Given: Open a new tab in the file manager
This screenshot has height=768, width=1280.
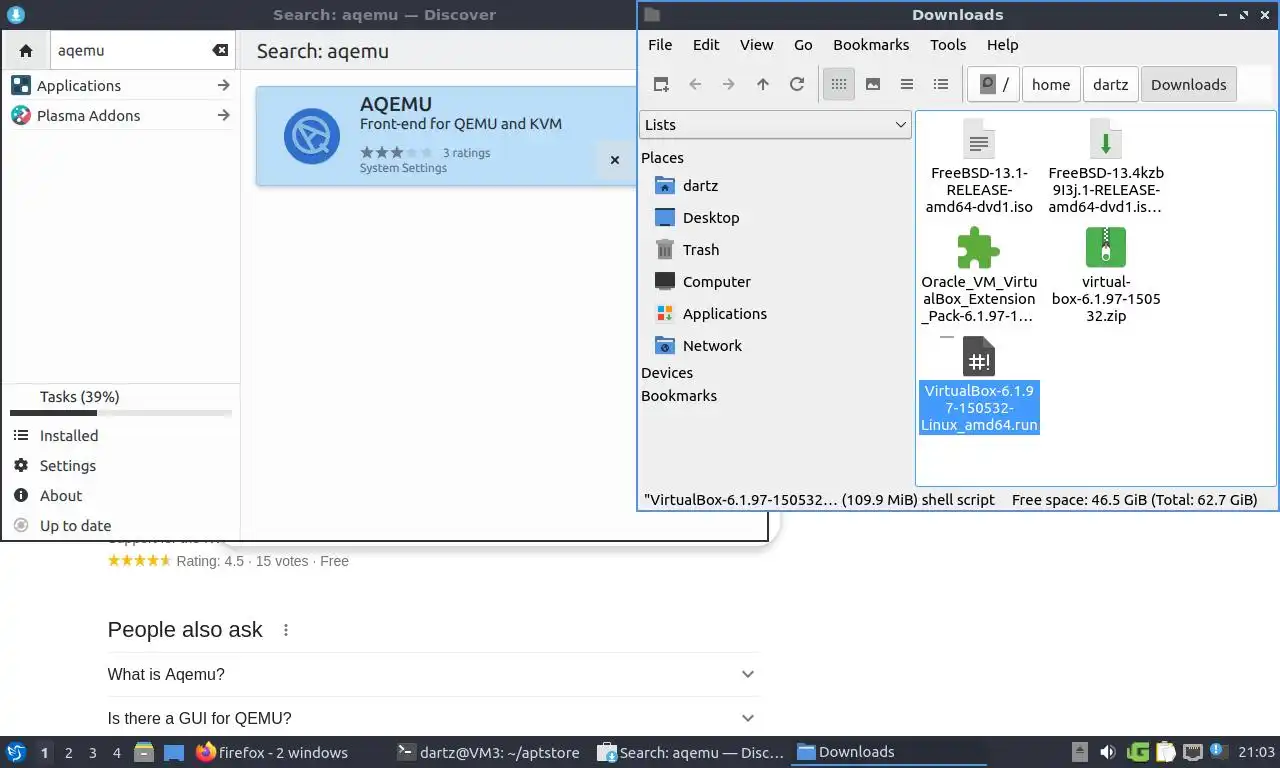Looking at the screenshot, I should (661, 85).
